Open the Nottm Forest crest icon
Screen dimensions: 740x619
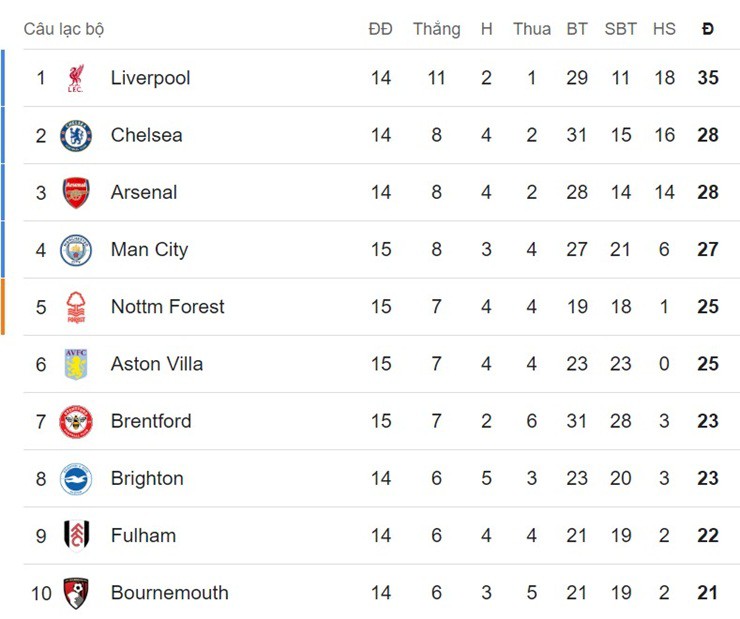(x=76, y=307)
